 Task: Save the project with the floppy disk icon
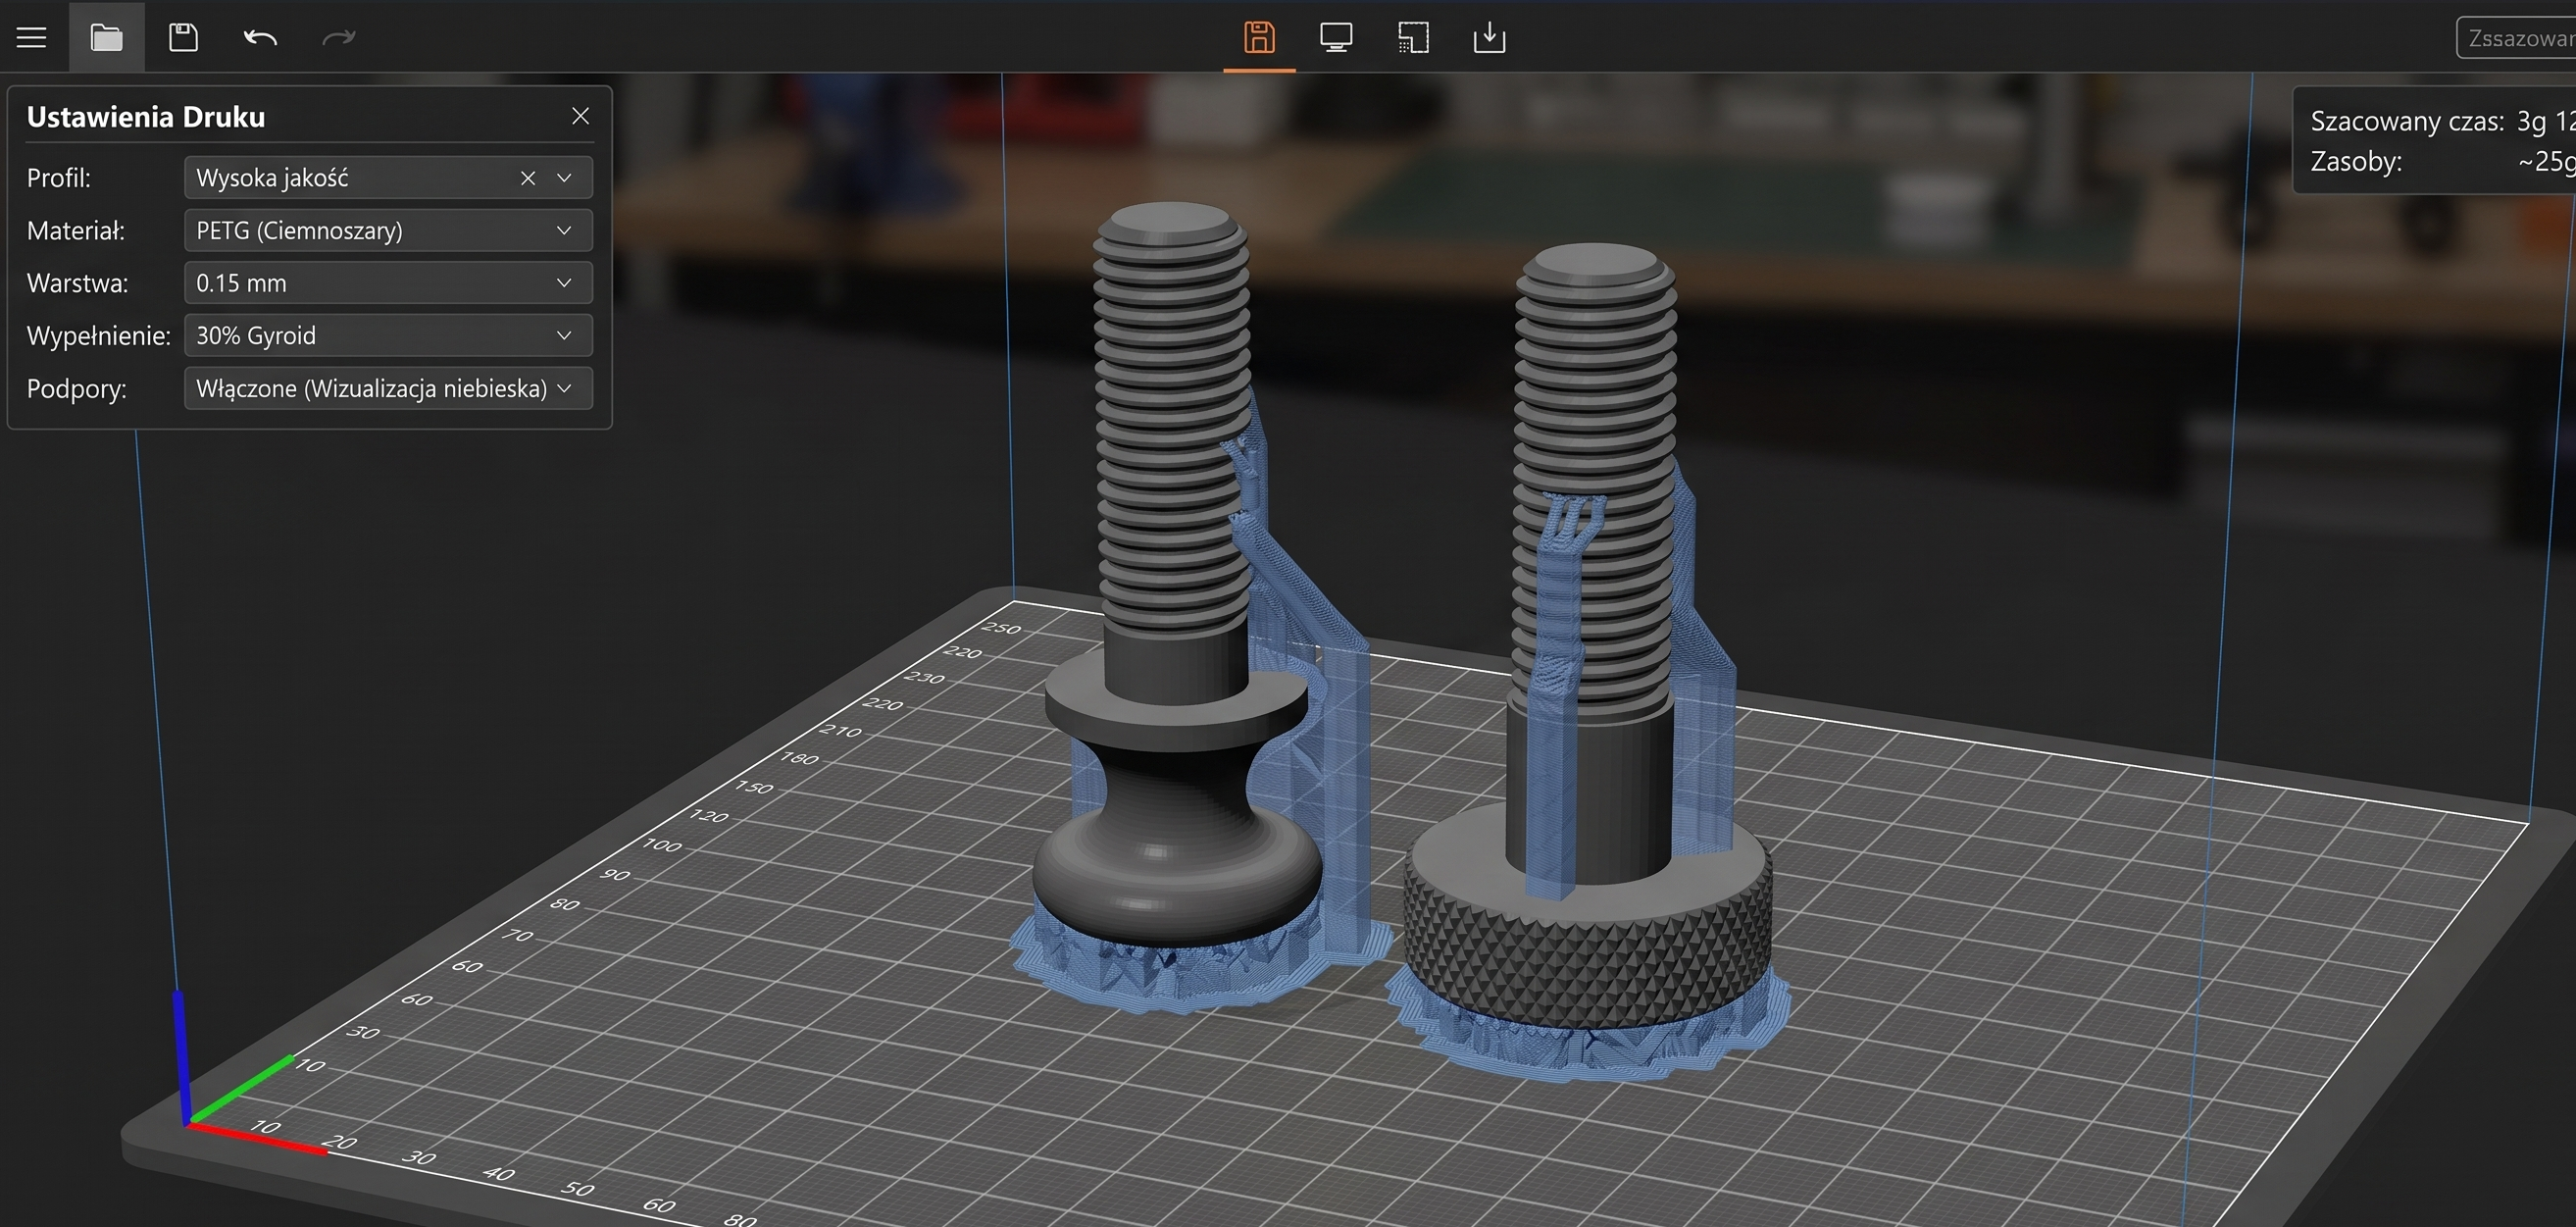coord(183,38)
